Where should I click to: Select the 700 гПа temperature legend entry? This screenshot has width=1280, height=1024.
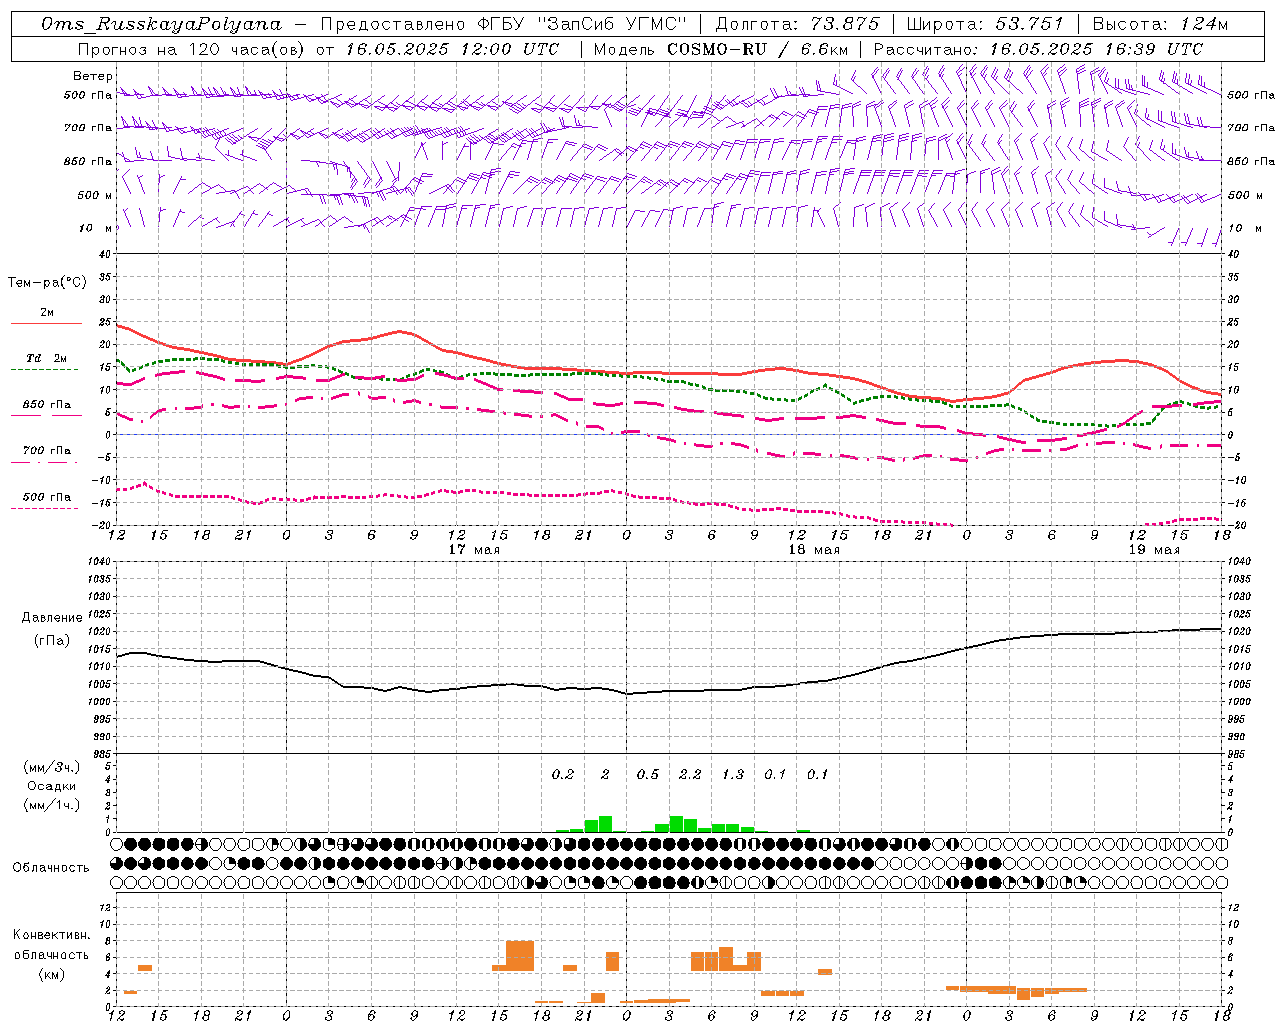coord(47,451)
